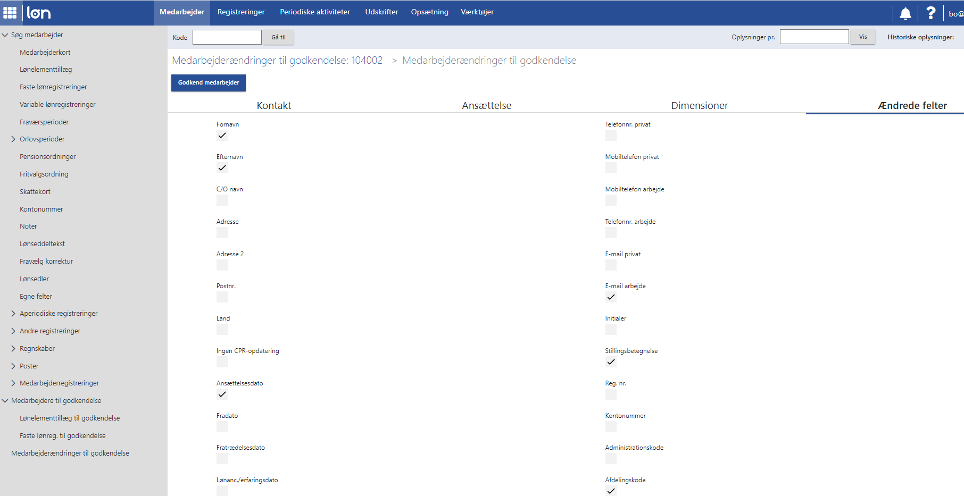Open Skattekort in the sidebar

coord(34,191)
